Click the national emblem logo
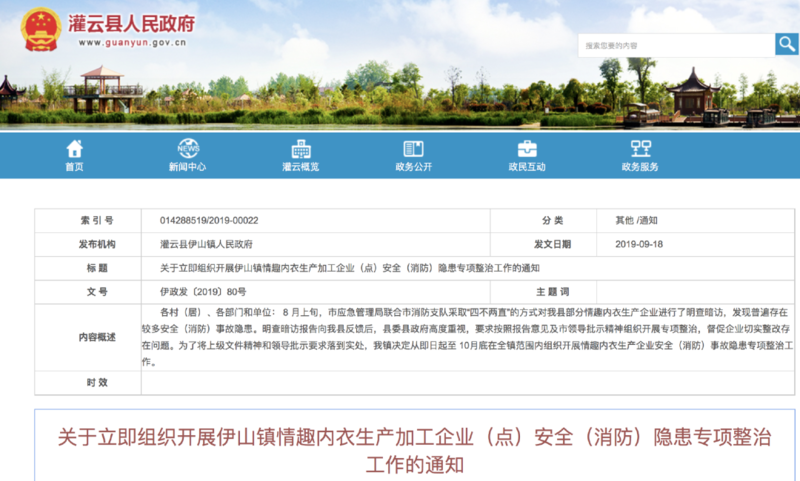 [x=41, y=29]
